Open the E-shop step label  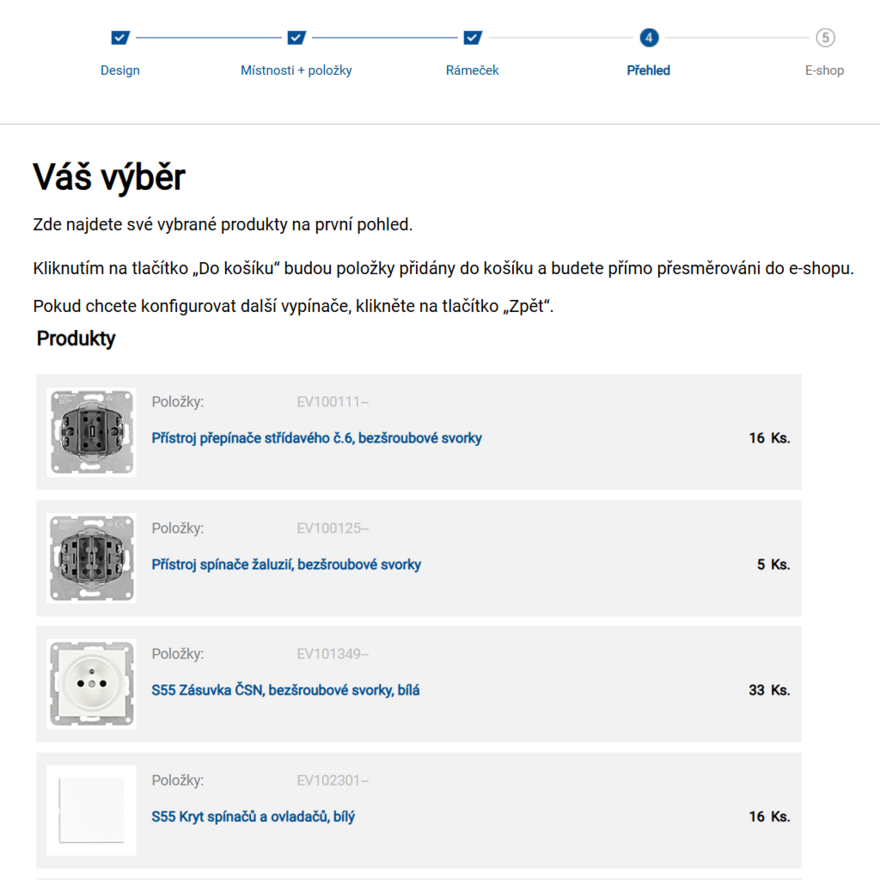click(x=824, y=70)
